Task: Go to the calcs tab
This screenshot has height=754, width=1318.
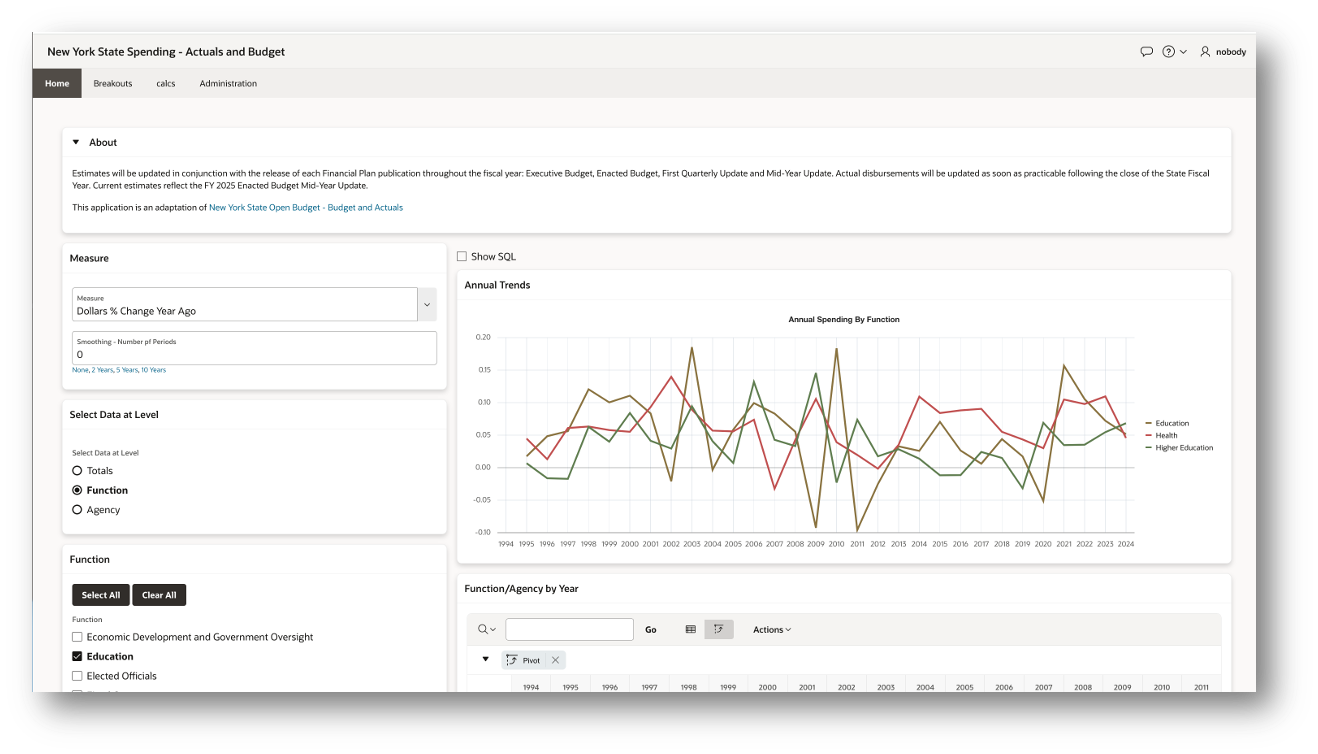Action: (166, 83)
